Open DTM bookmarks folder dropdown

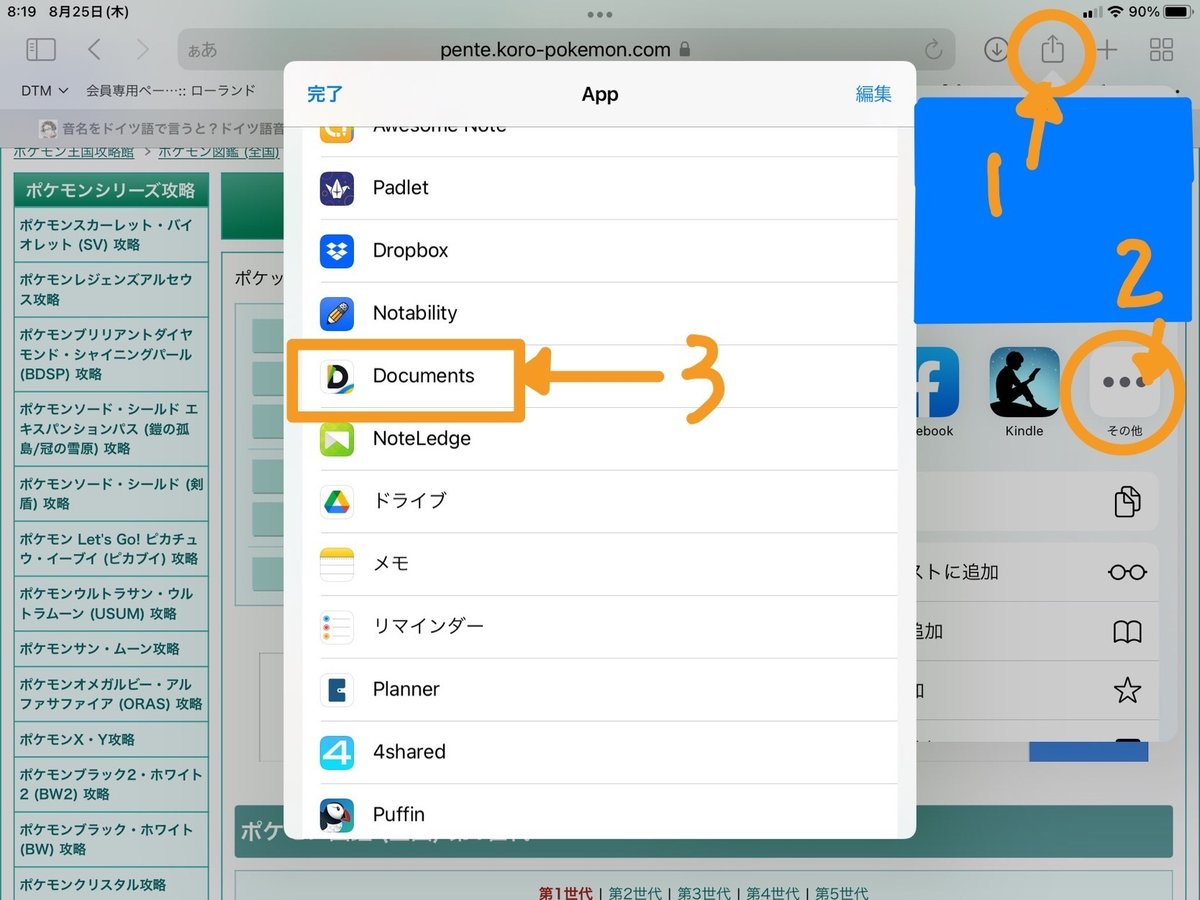tap(45, 91)
